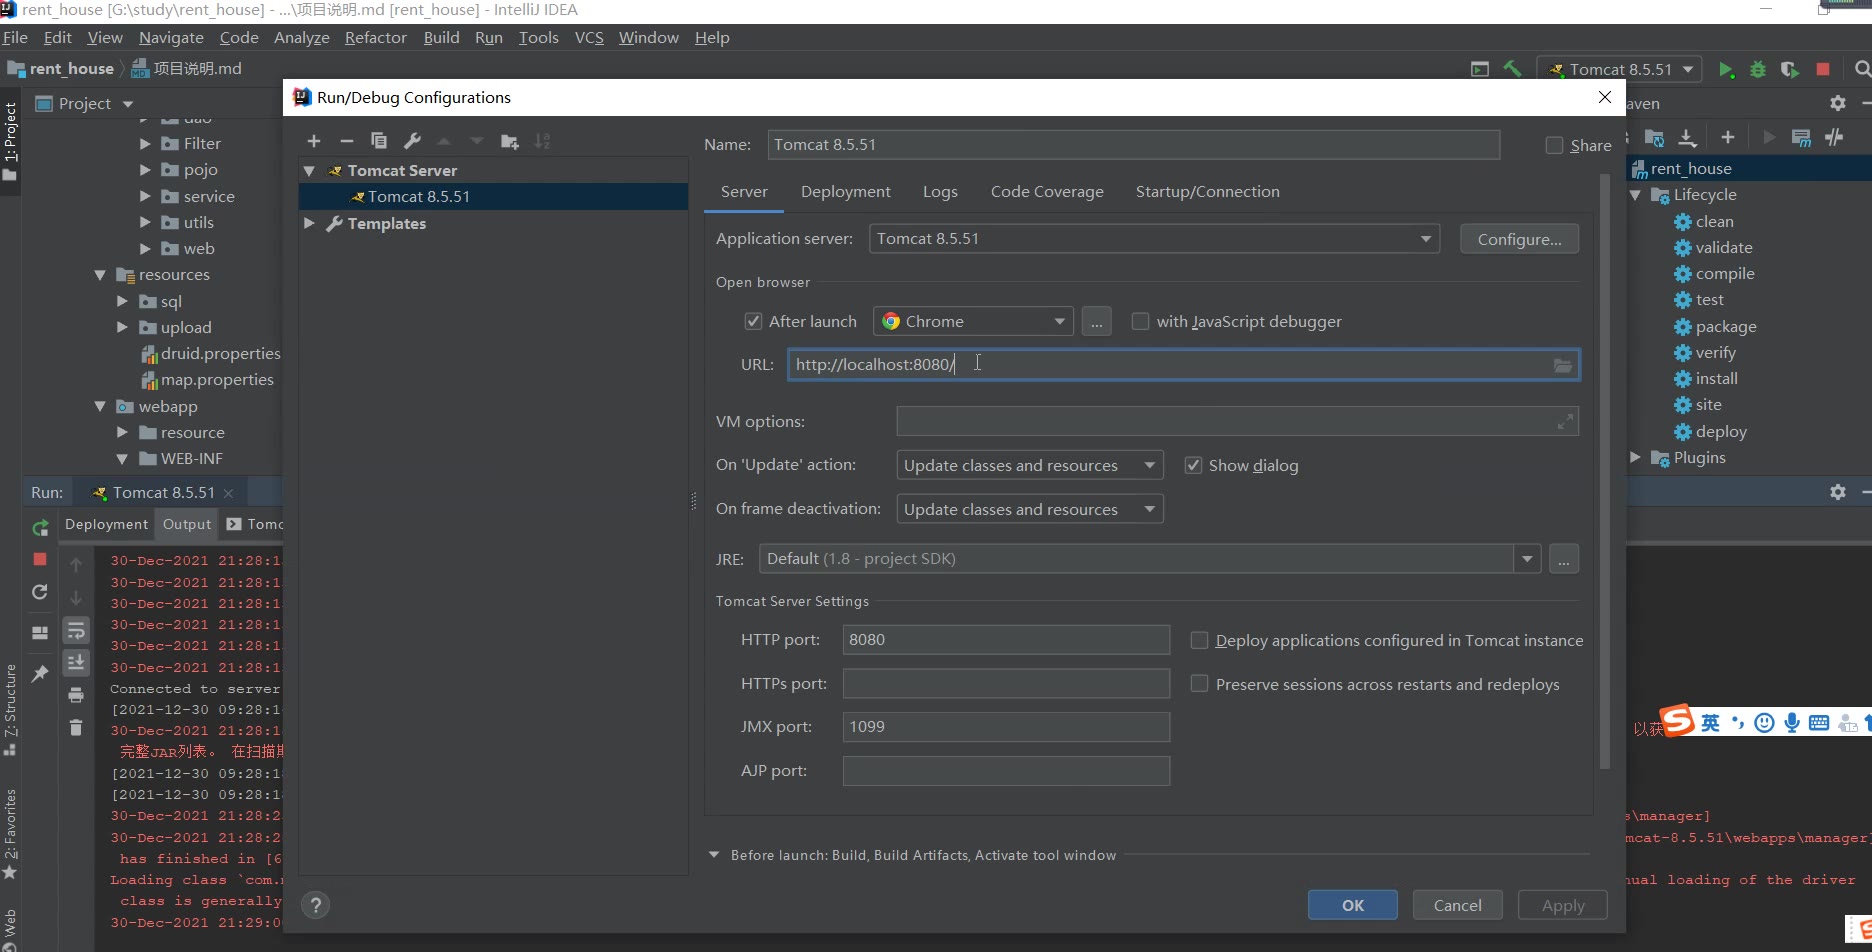This screenshot has height=952, width=1872.
Task: Open the On frame deactivation dropdown
Action: [x=1029, y=509]
